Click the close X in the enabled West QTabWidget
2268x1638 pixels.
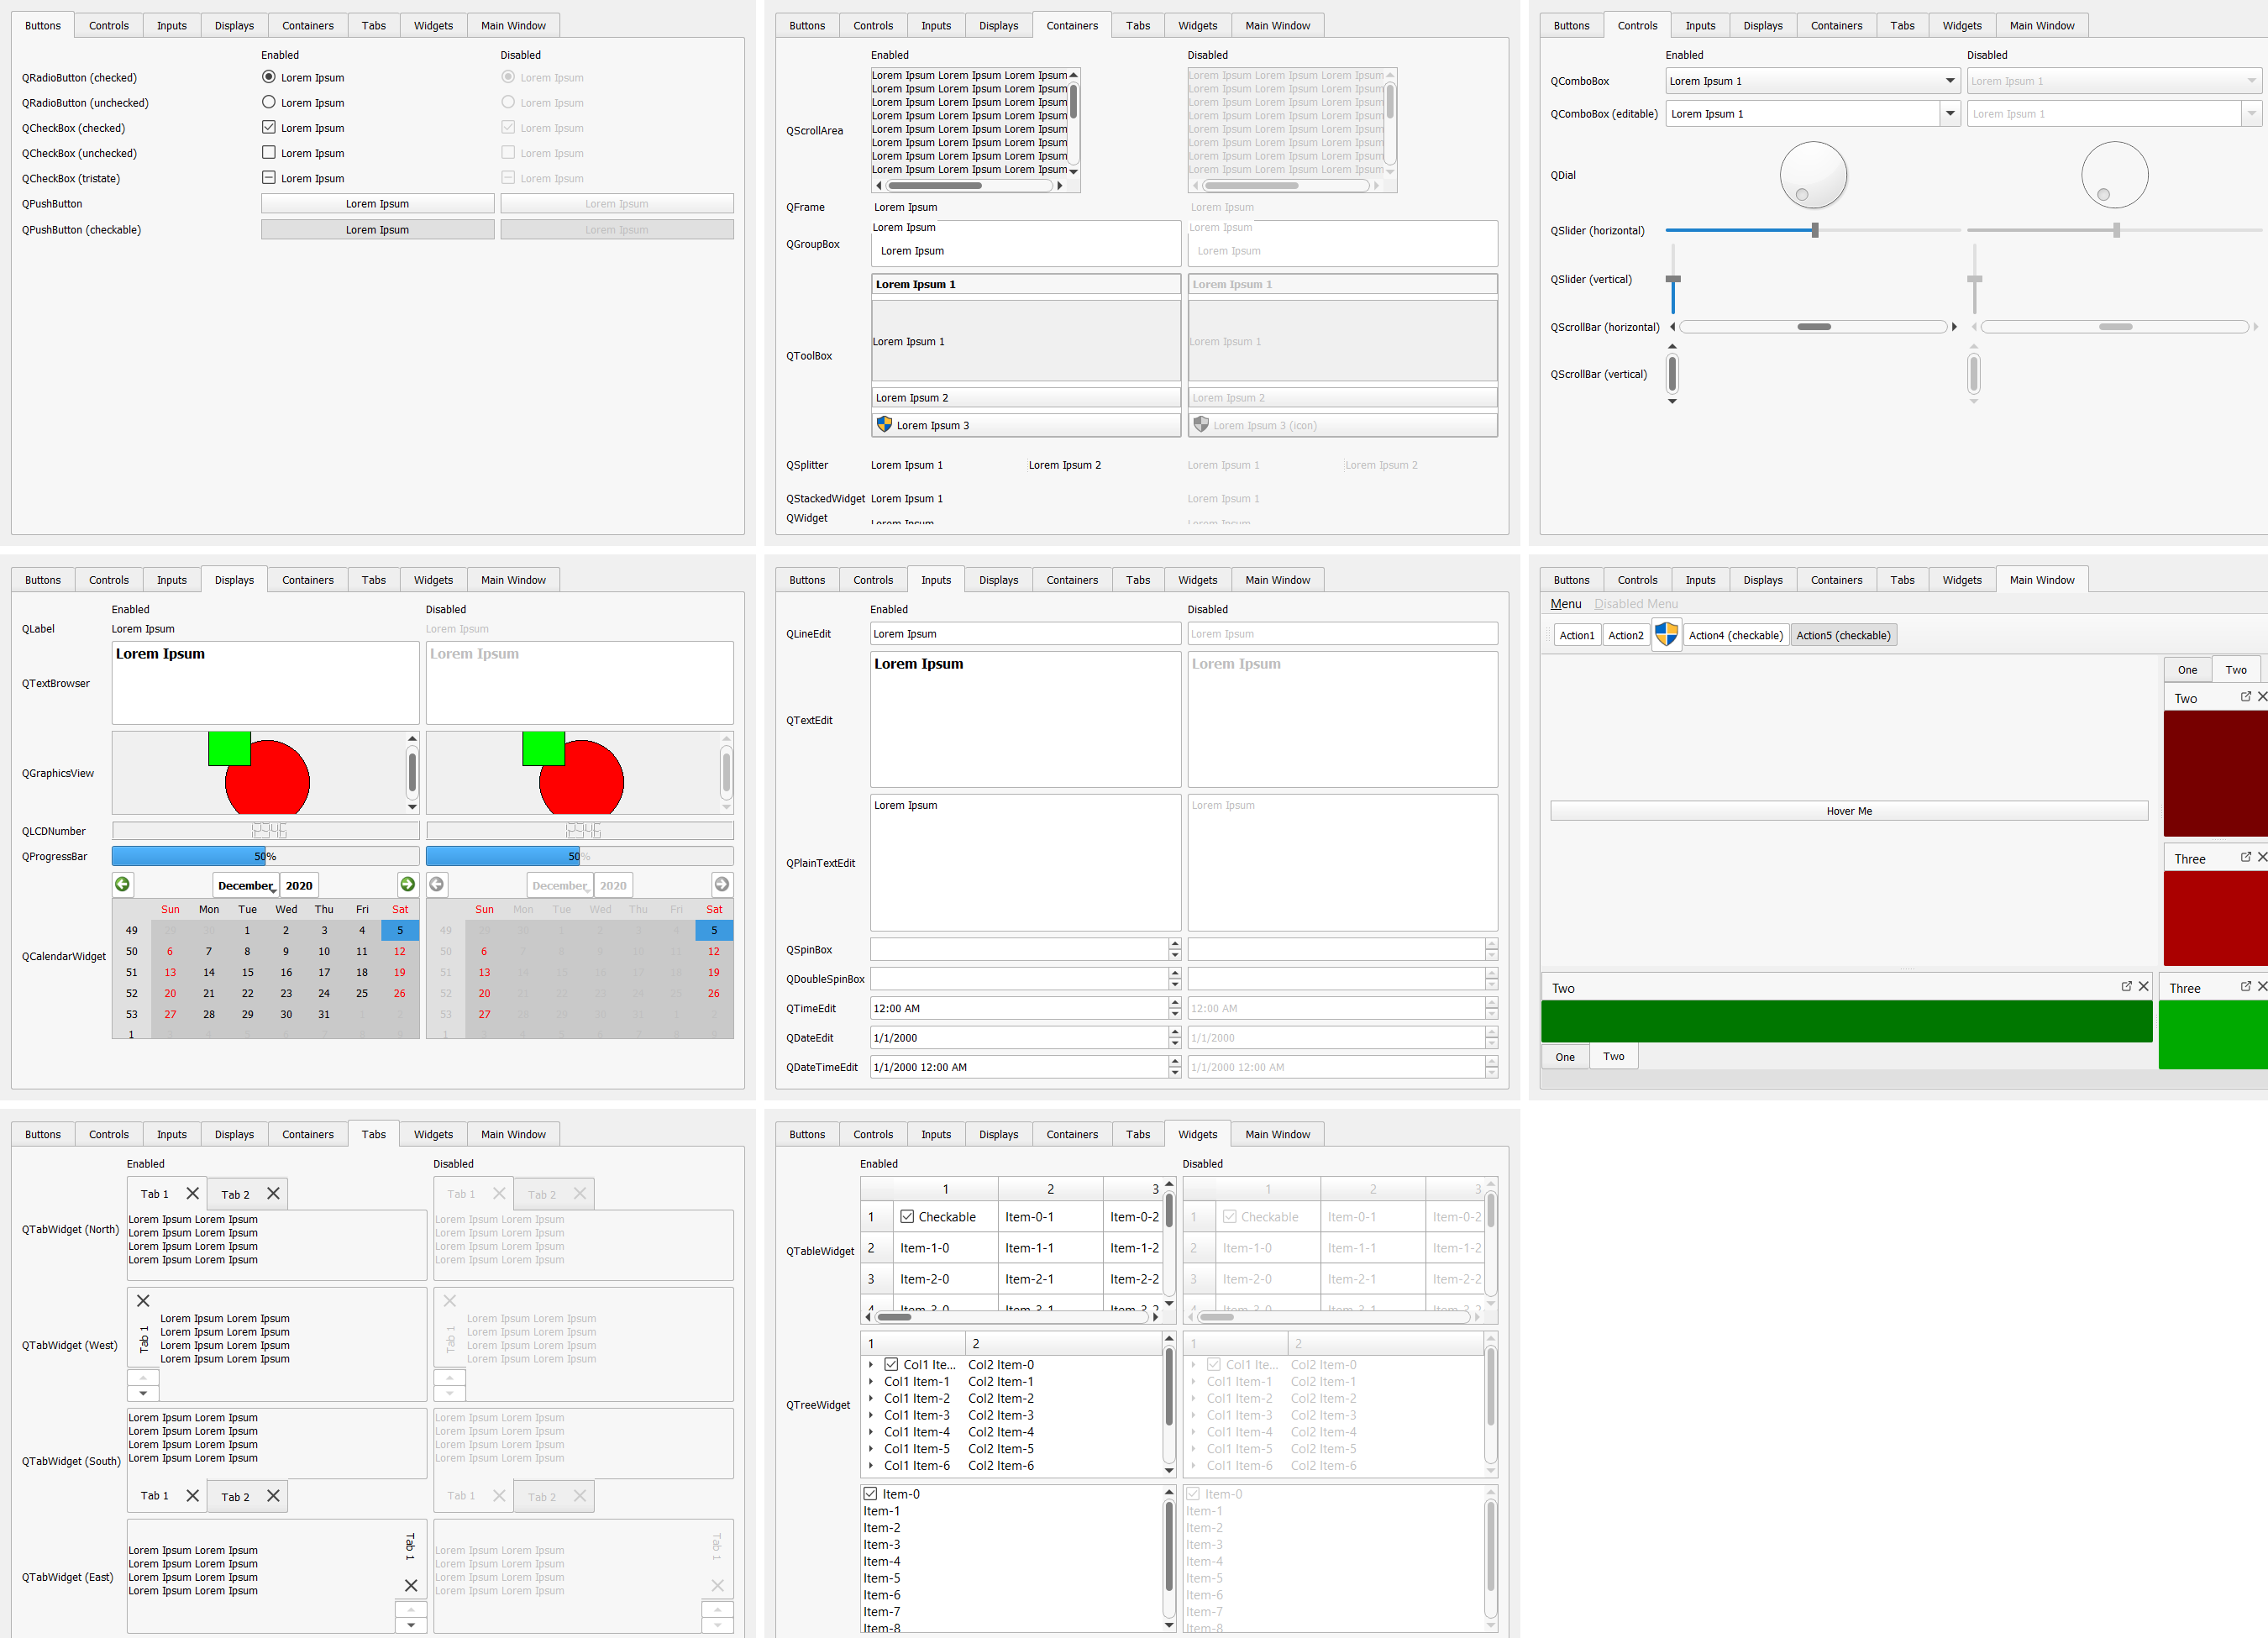tap(143, 1300)
